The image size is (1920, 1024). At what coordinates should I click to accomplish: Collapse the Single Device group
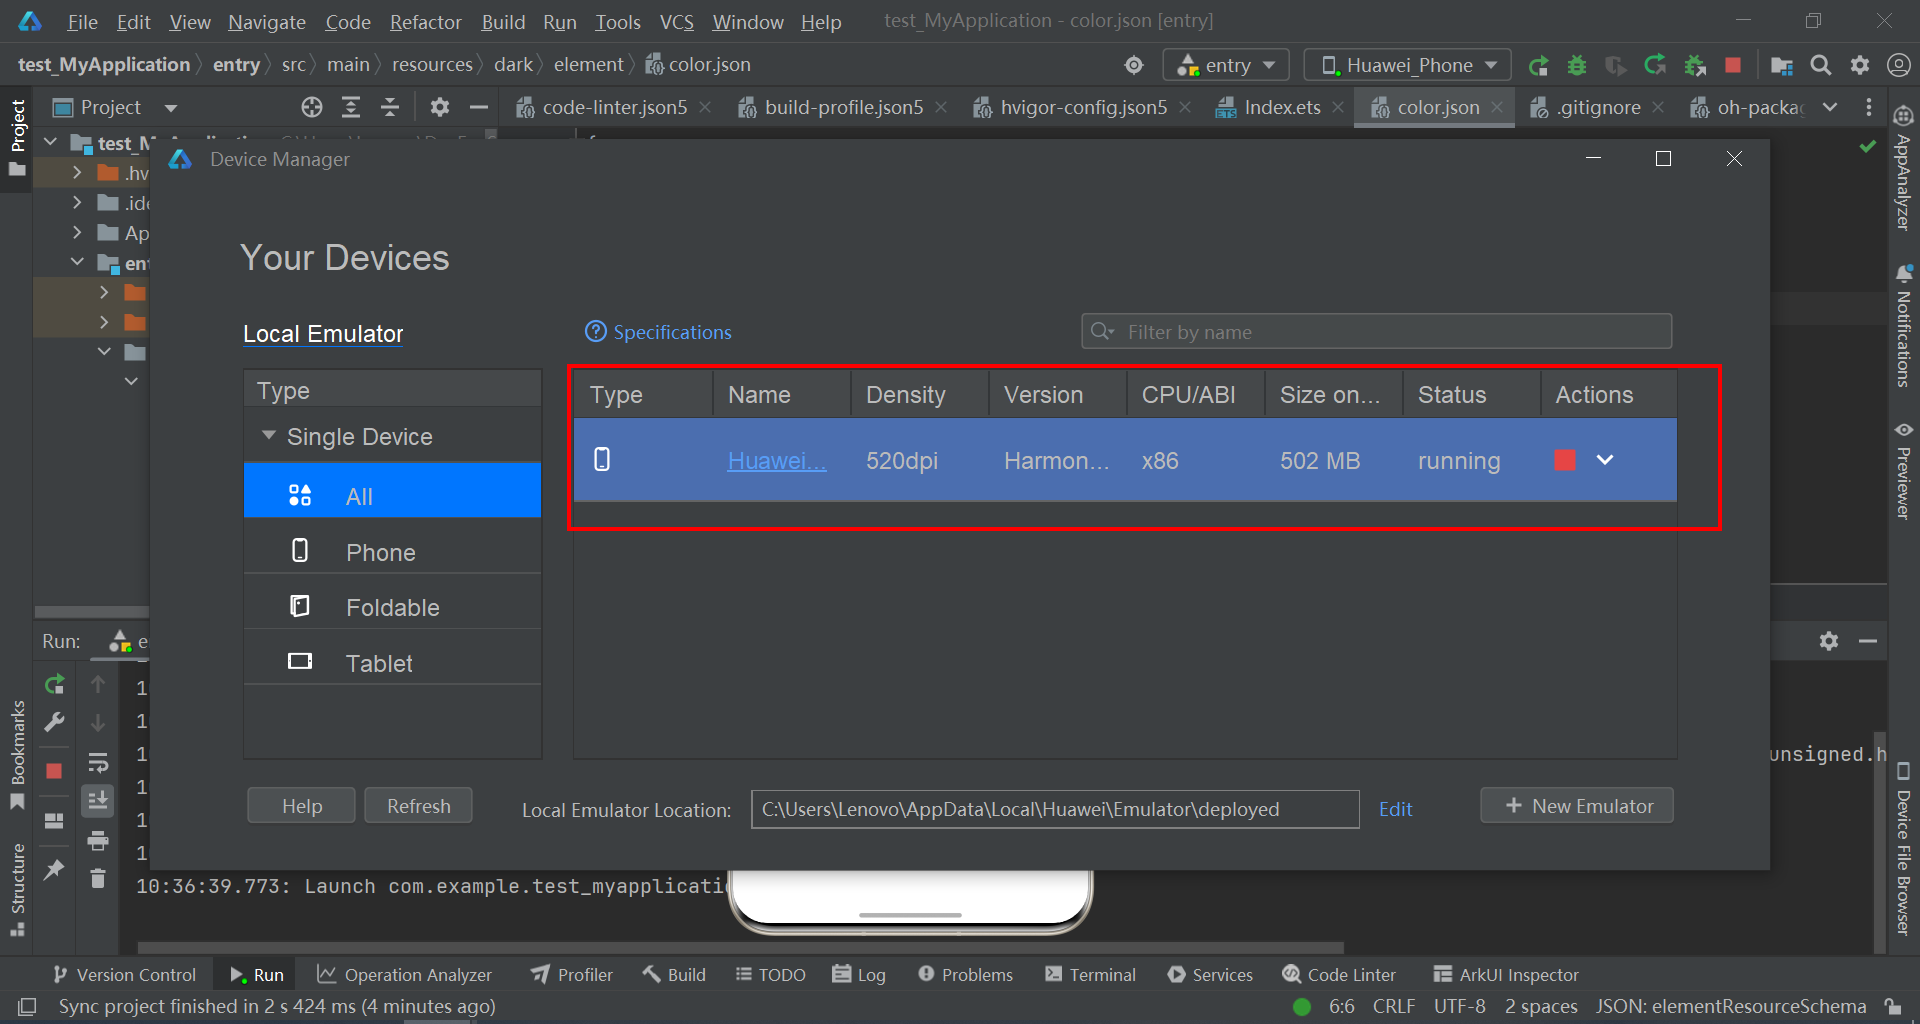(268, 436)
